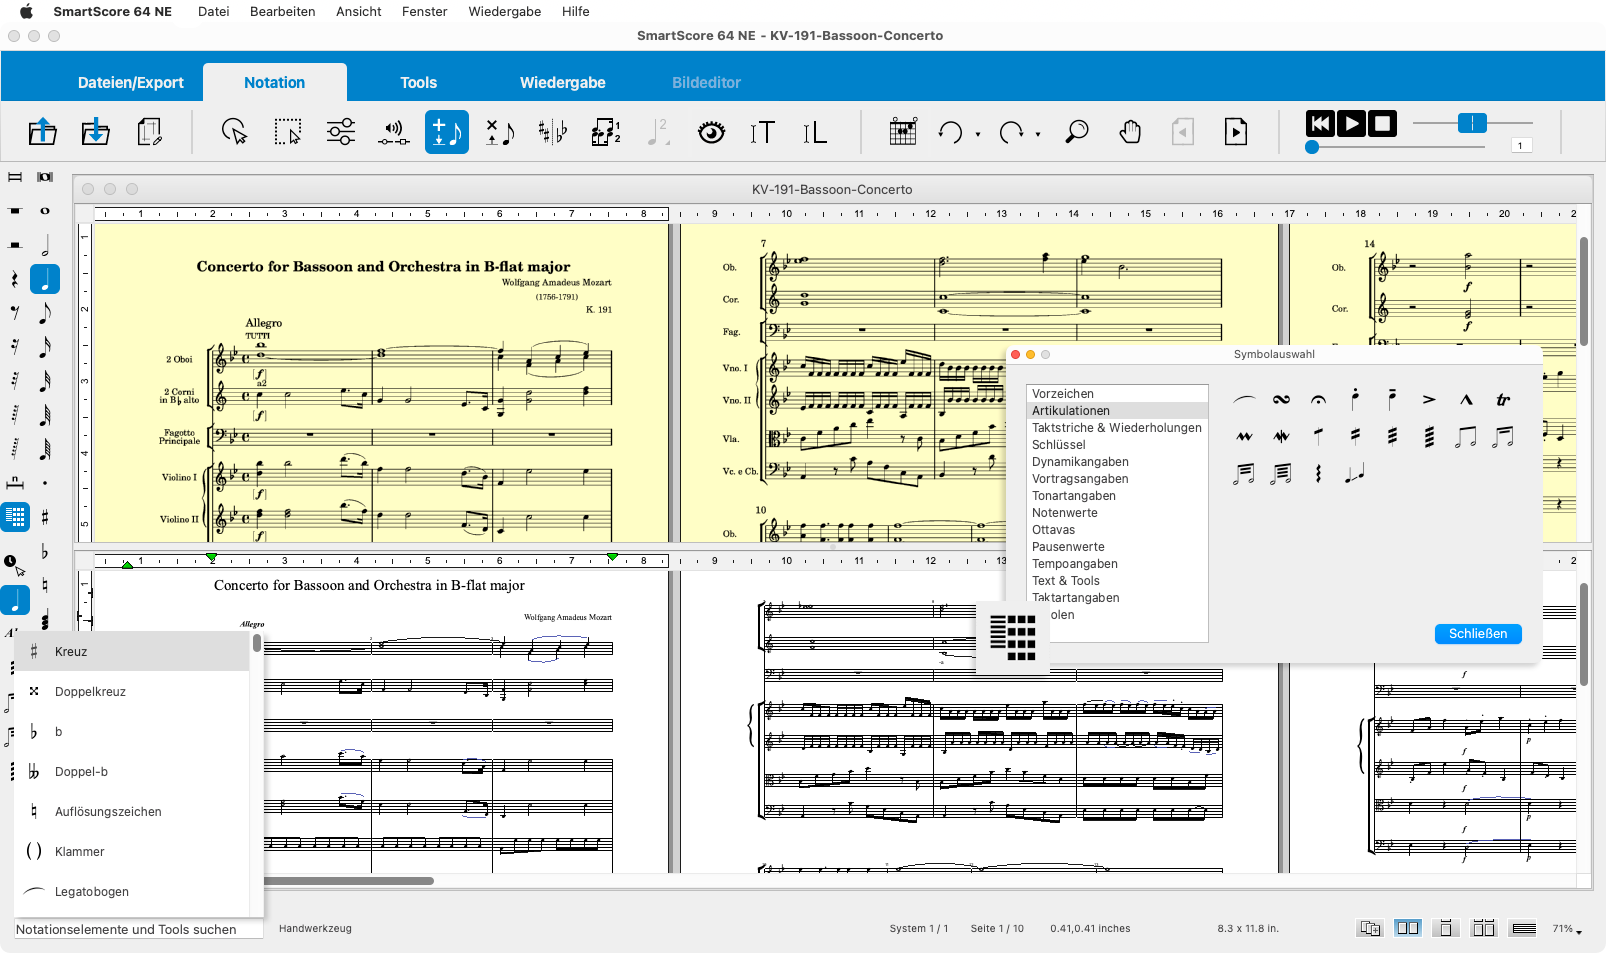Image resolution: width=1606 pixels, height=953 pixels.
Task: Open the 71% zoom level dropdown
Action: click(x=1567, y=929)
